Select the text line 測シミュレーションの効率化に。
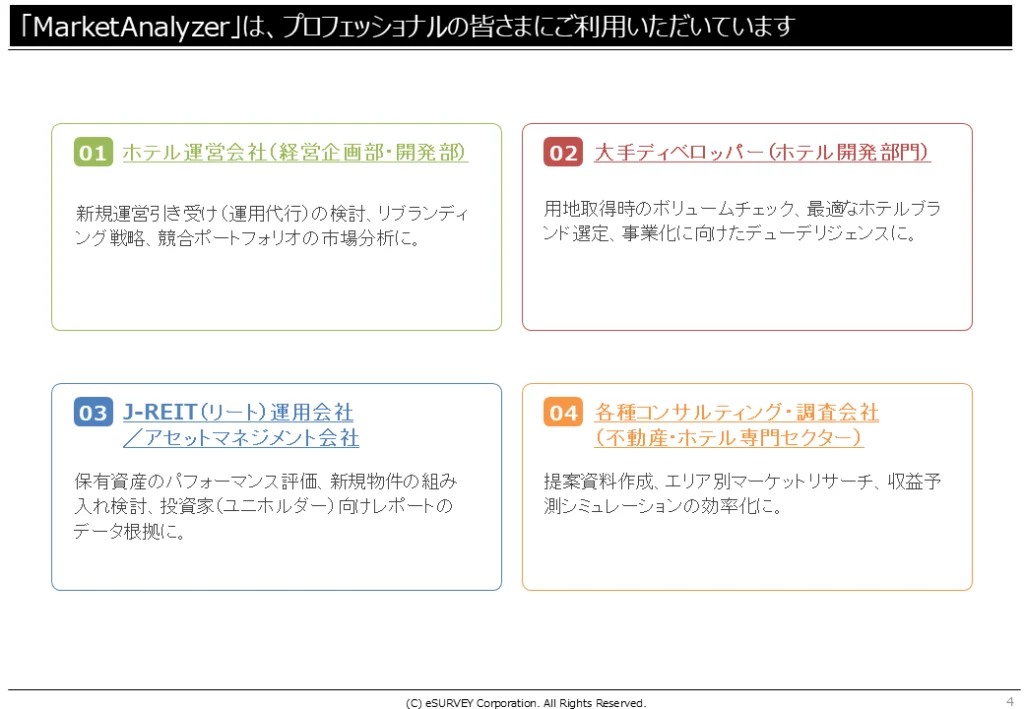 click(662, 506)
